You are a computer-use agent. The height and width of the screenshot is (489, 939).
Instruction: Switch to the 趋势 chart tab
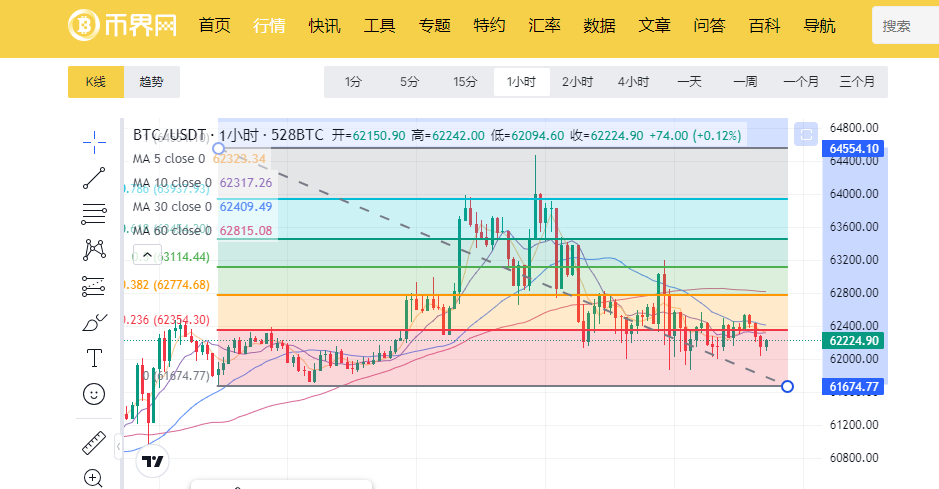[152, 82]
